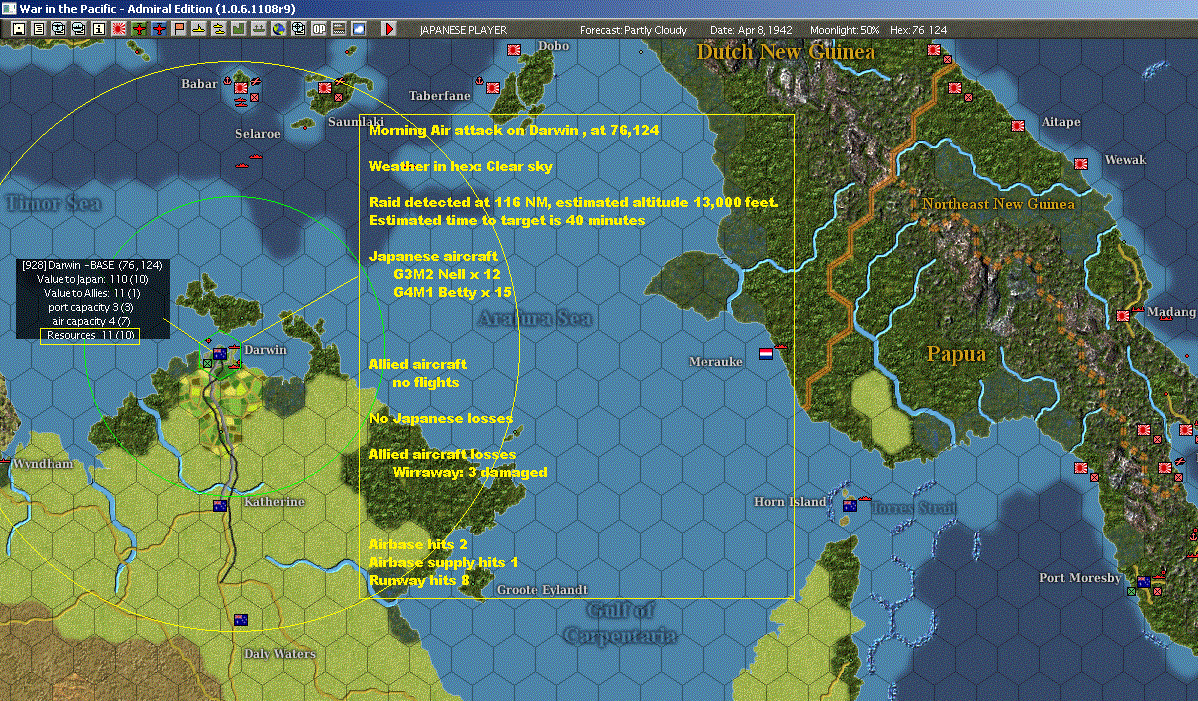Select the Australian flag base at Katherine
Screen dimensions: 1198x701
220,506
